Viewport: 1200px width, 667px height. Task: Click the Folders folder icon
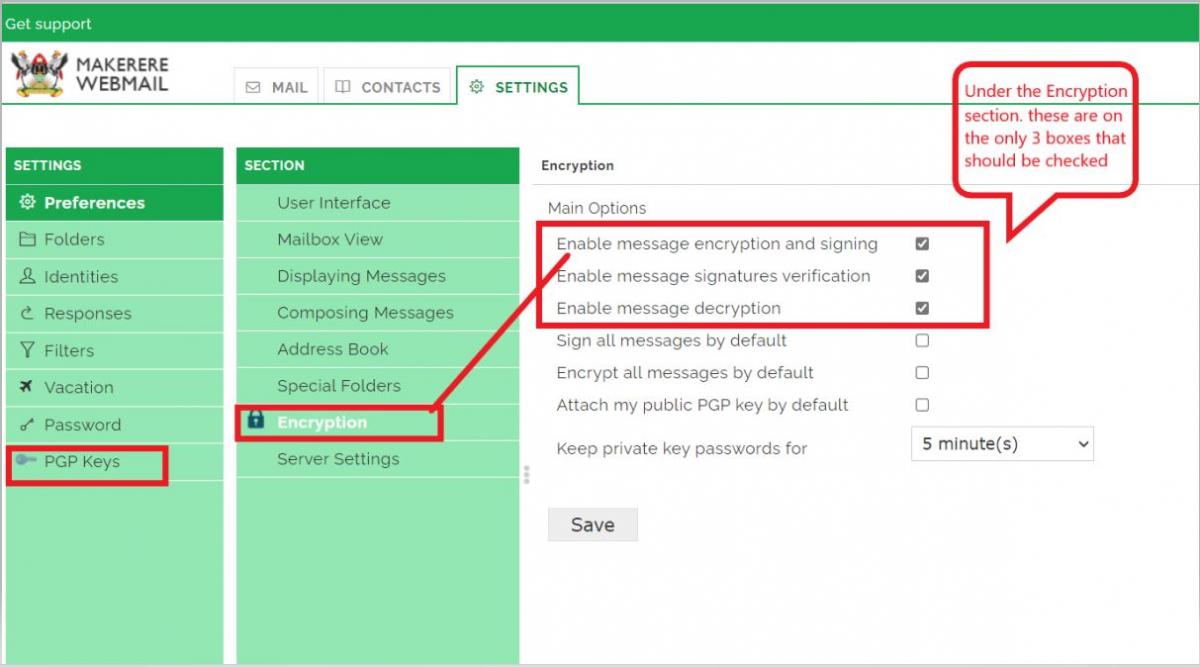[28, 239]
